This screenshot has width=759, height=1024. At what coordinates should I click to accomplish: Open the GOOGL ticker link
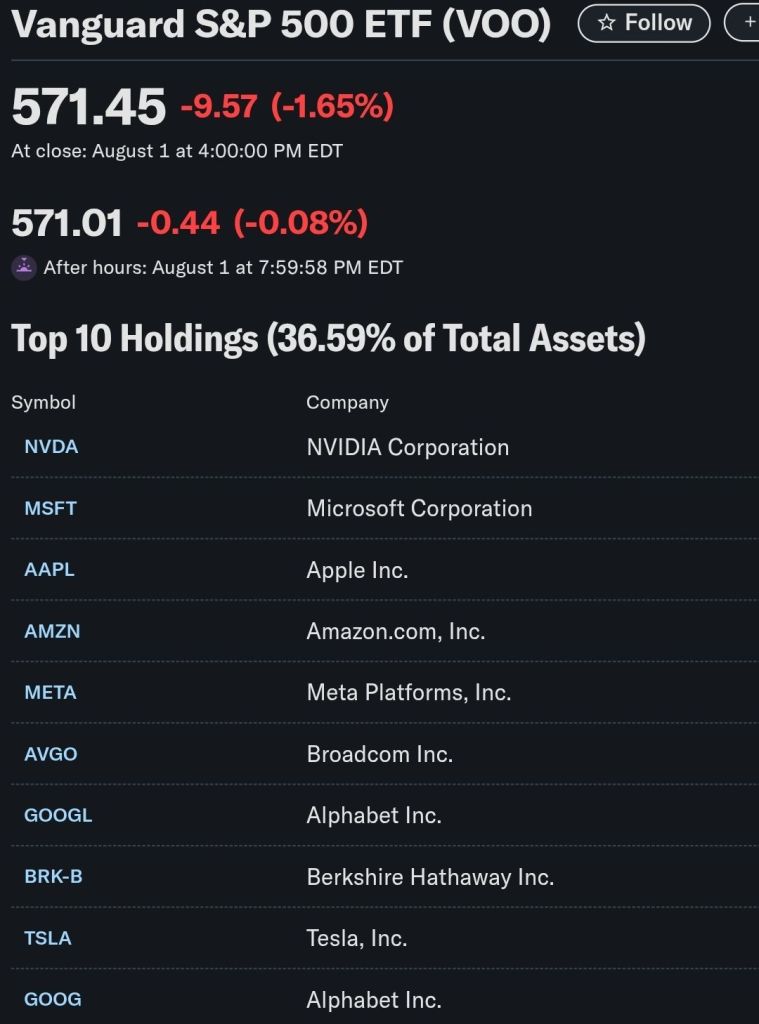[58, 815]
